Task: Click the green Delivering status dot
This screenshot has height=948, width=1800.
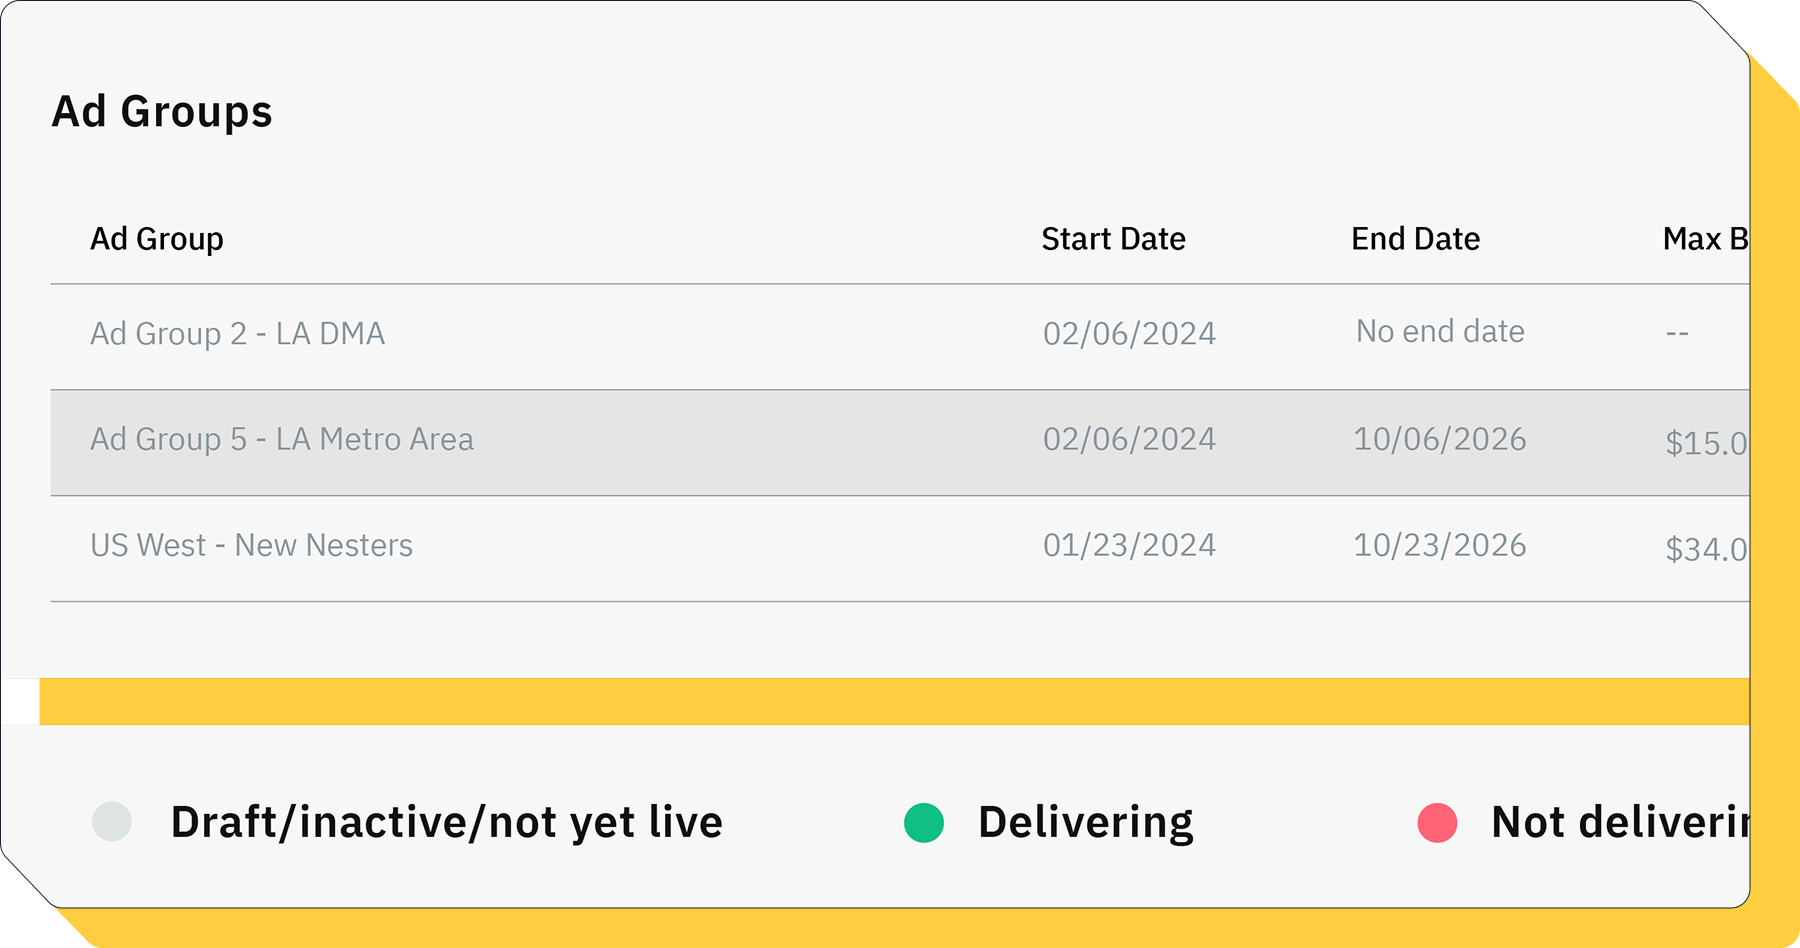Action: click(x=924, y=823)
